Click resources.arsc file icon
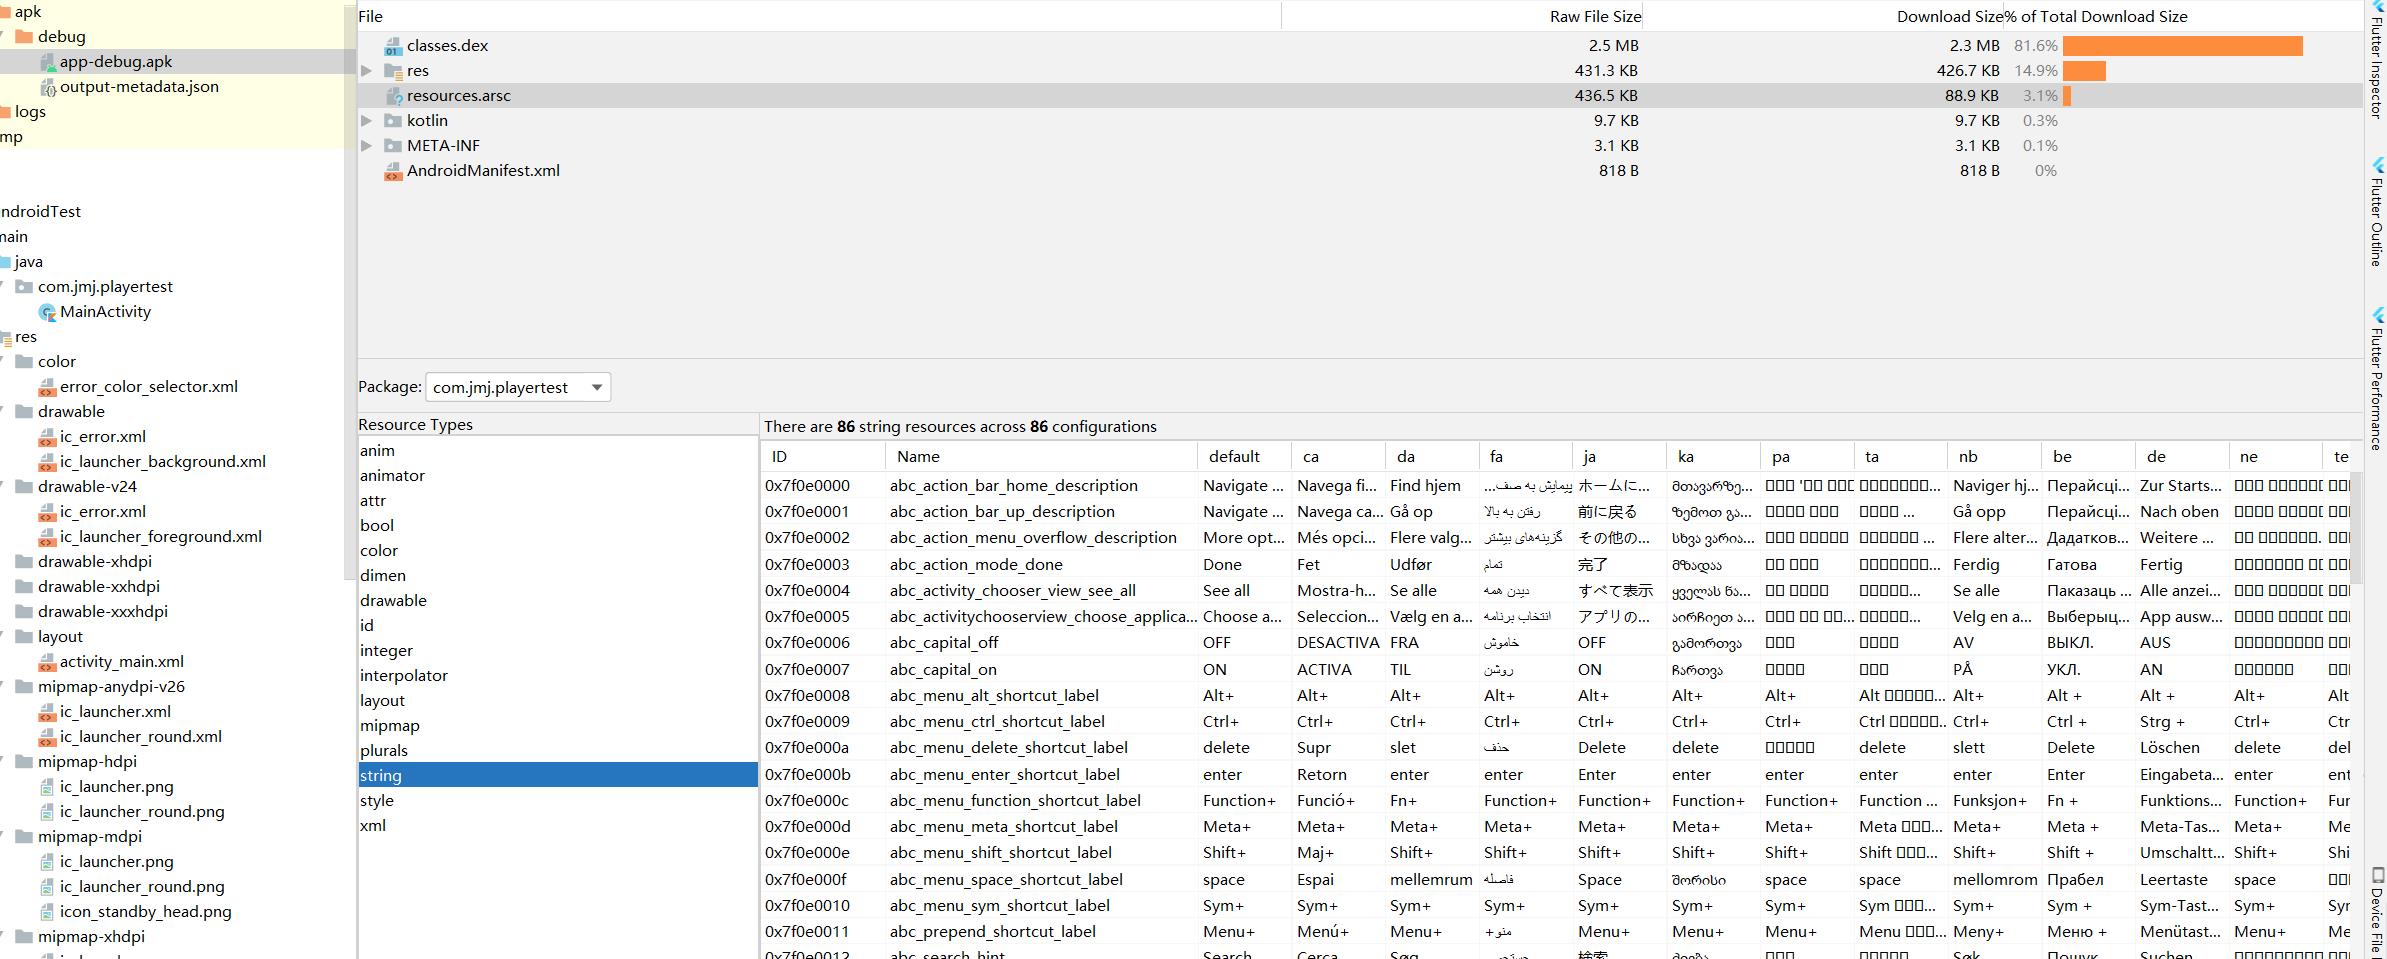2387x959 pixels. point(394,96)
